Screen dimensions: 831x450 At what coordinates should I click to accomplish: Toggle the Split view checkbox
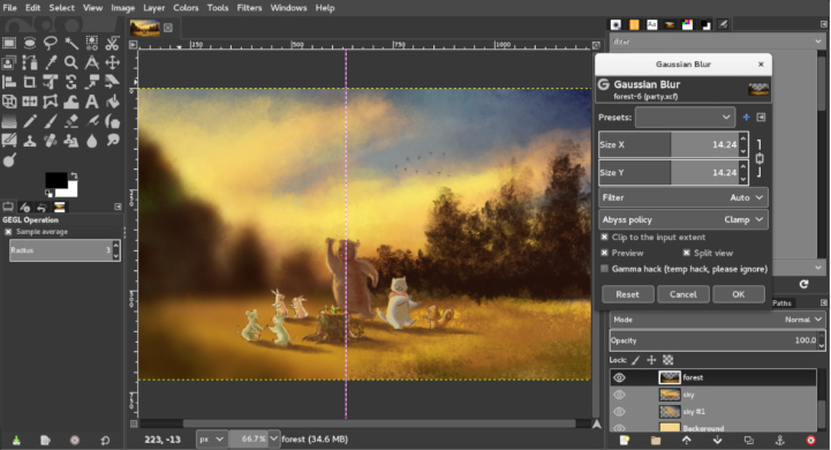(686, 253)
